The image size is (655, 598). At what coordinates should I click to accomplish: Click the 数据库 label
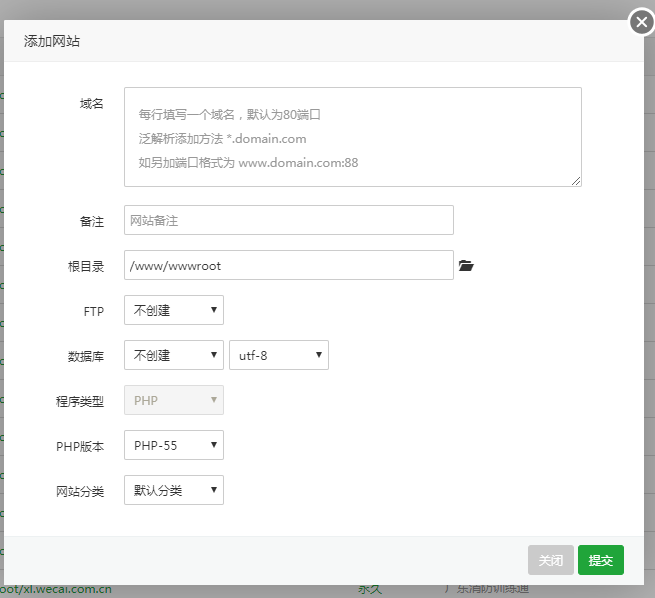(x=86, y=356)
